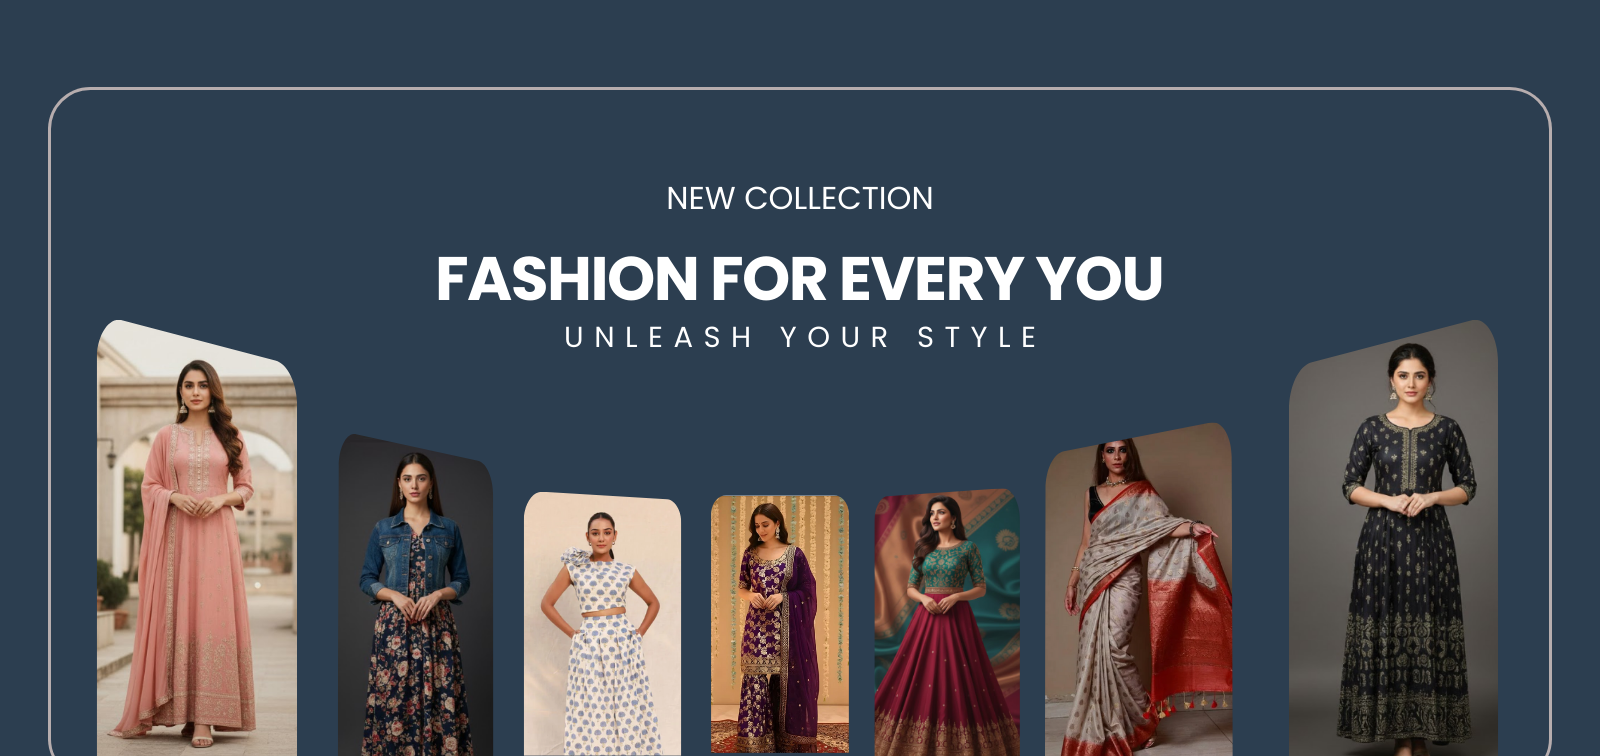Select the maroon lehenga with green blouse
Viewport: 1600px width, 756px height.
pyautogui.click(x=947, y=622)
